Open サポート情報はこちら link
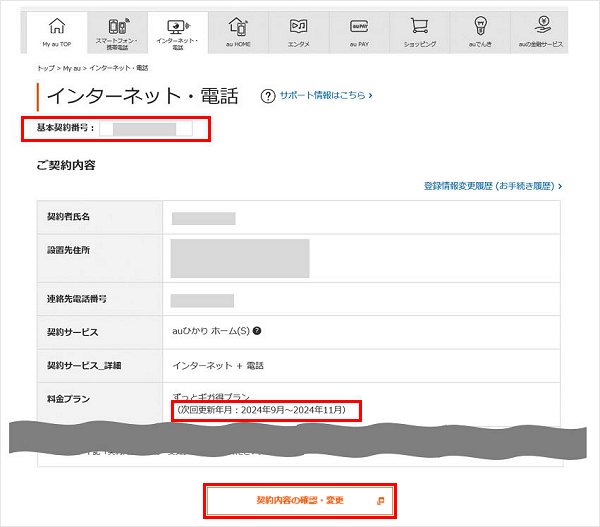This screenshot has height=527, width=600. click(x=325, y=96)
